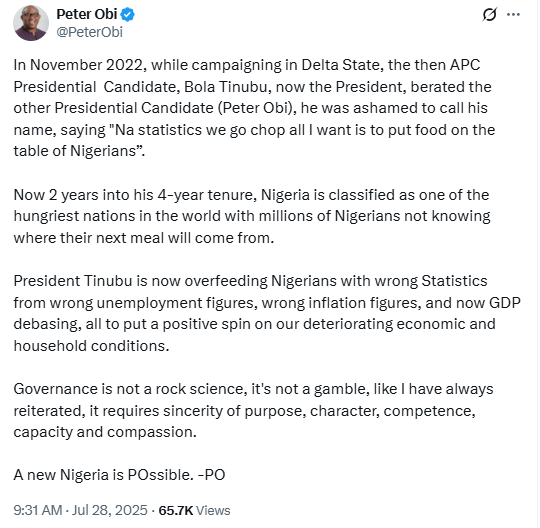Viewport: 540px width, 528px height.
Task: Click the "capacity and compassion." line
Action: [105, 432]
